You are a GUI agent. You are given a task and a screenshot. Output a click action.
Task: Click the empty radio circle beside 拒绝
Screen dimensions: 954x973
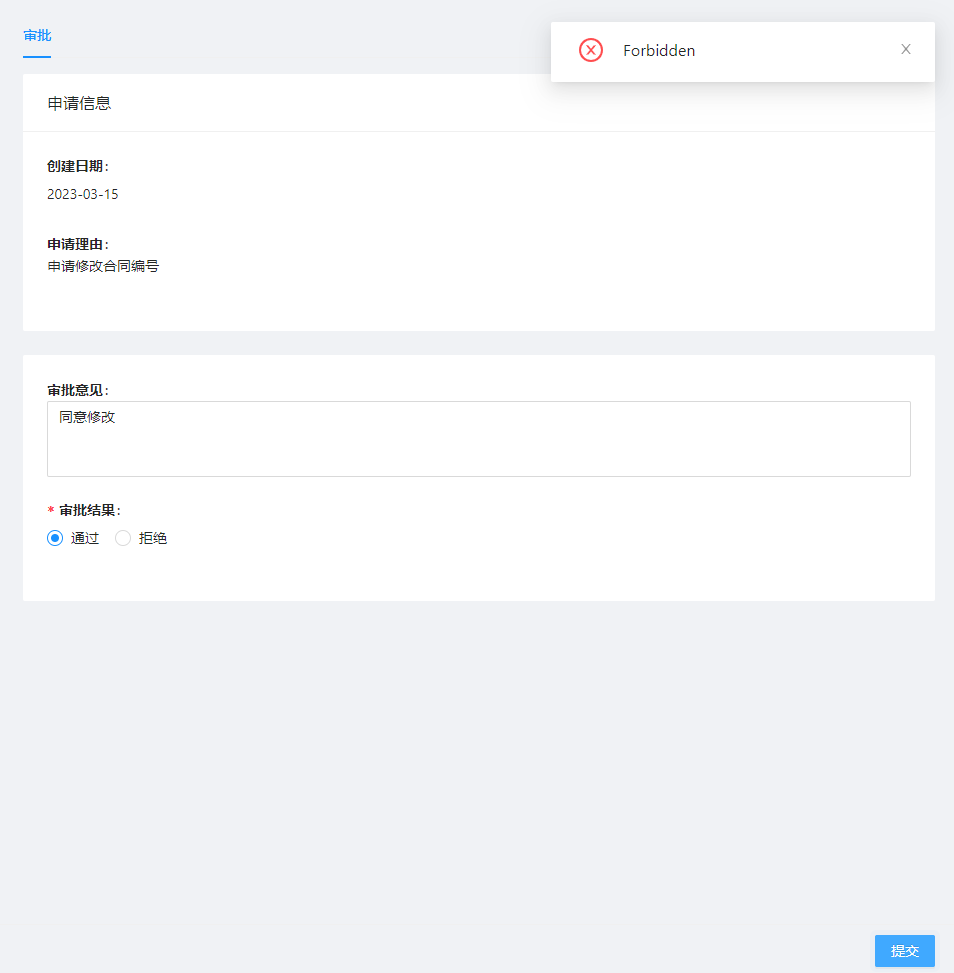pyautogui.click(x=122, y=538)
